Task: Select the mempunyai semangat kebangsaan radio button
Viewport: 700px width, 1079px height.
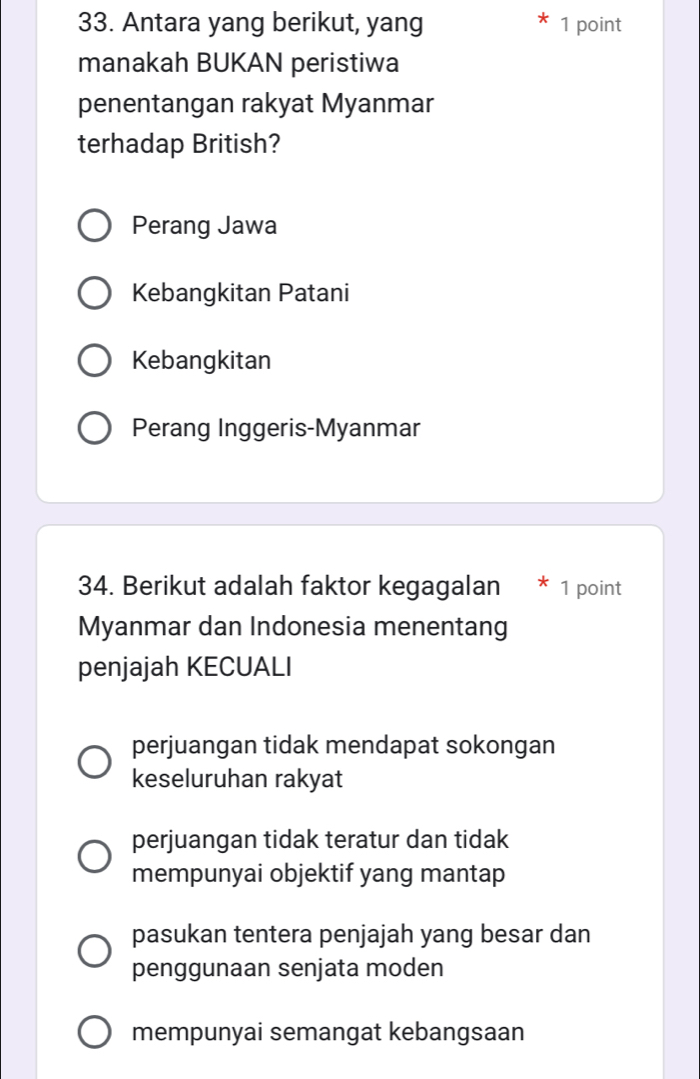Action: [x=95, y=1032]
